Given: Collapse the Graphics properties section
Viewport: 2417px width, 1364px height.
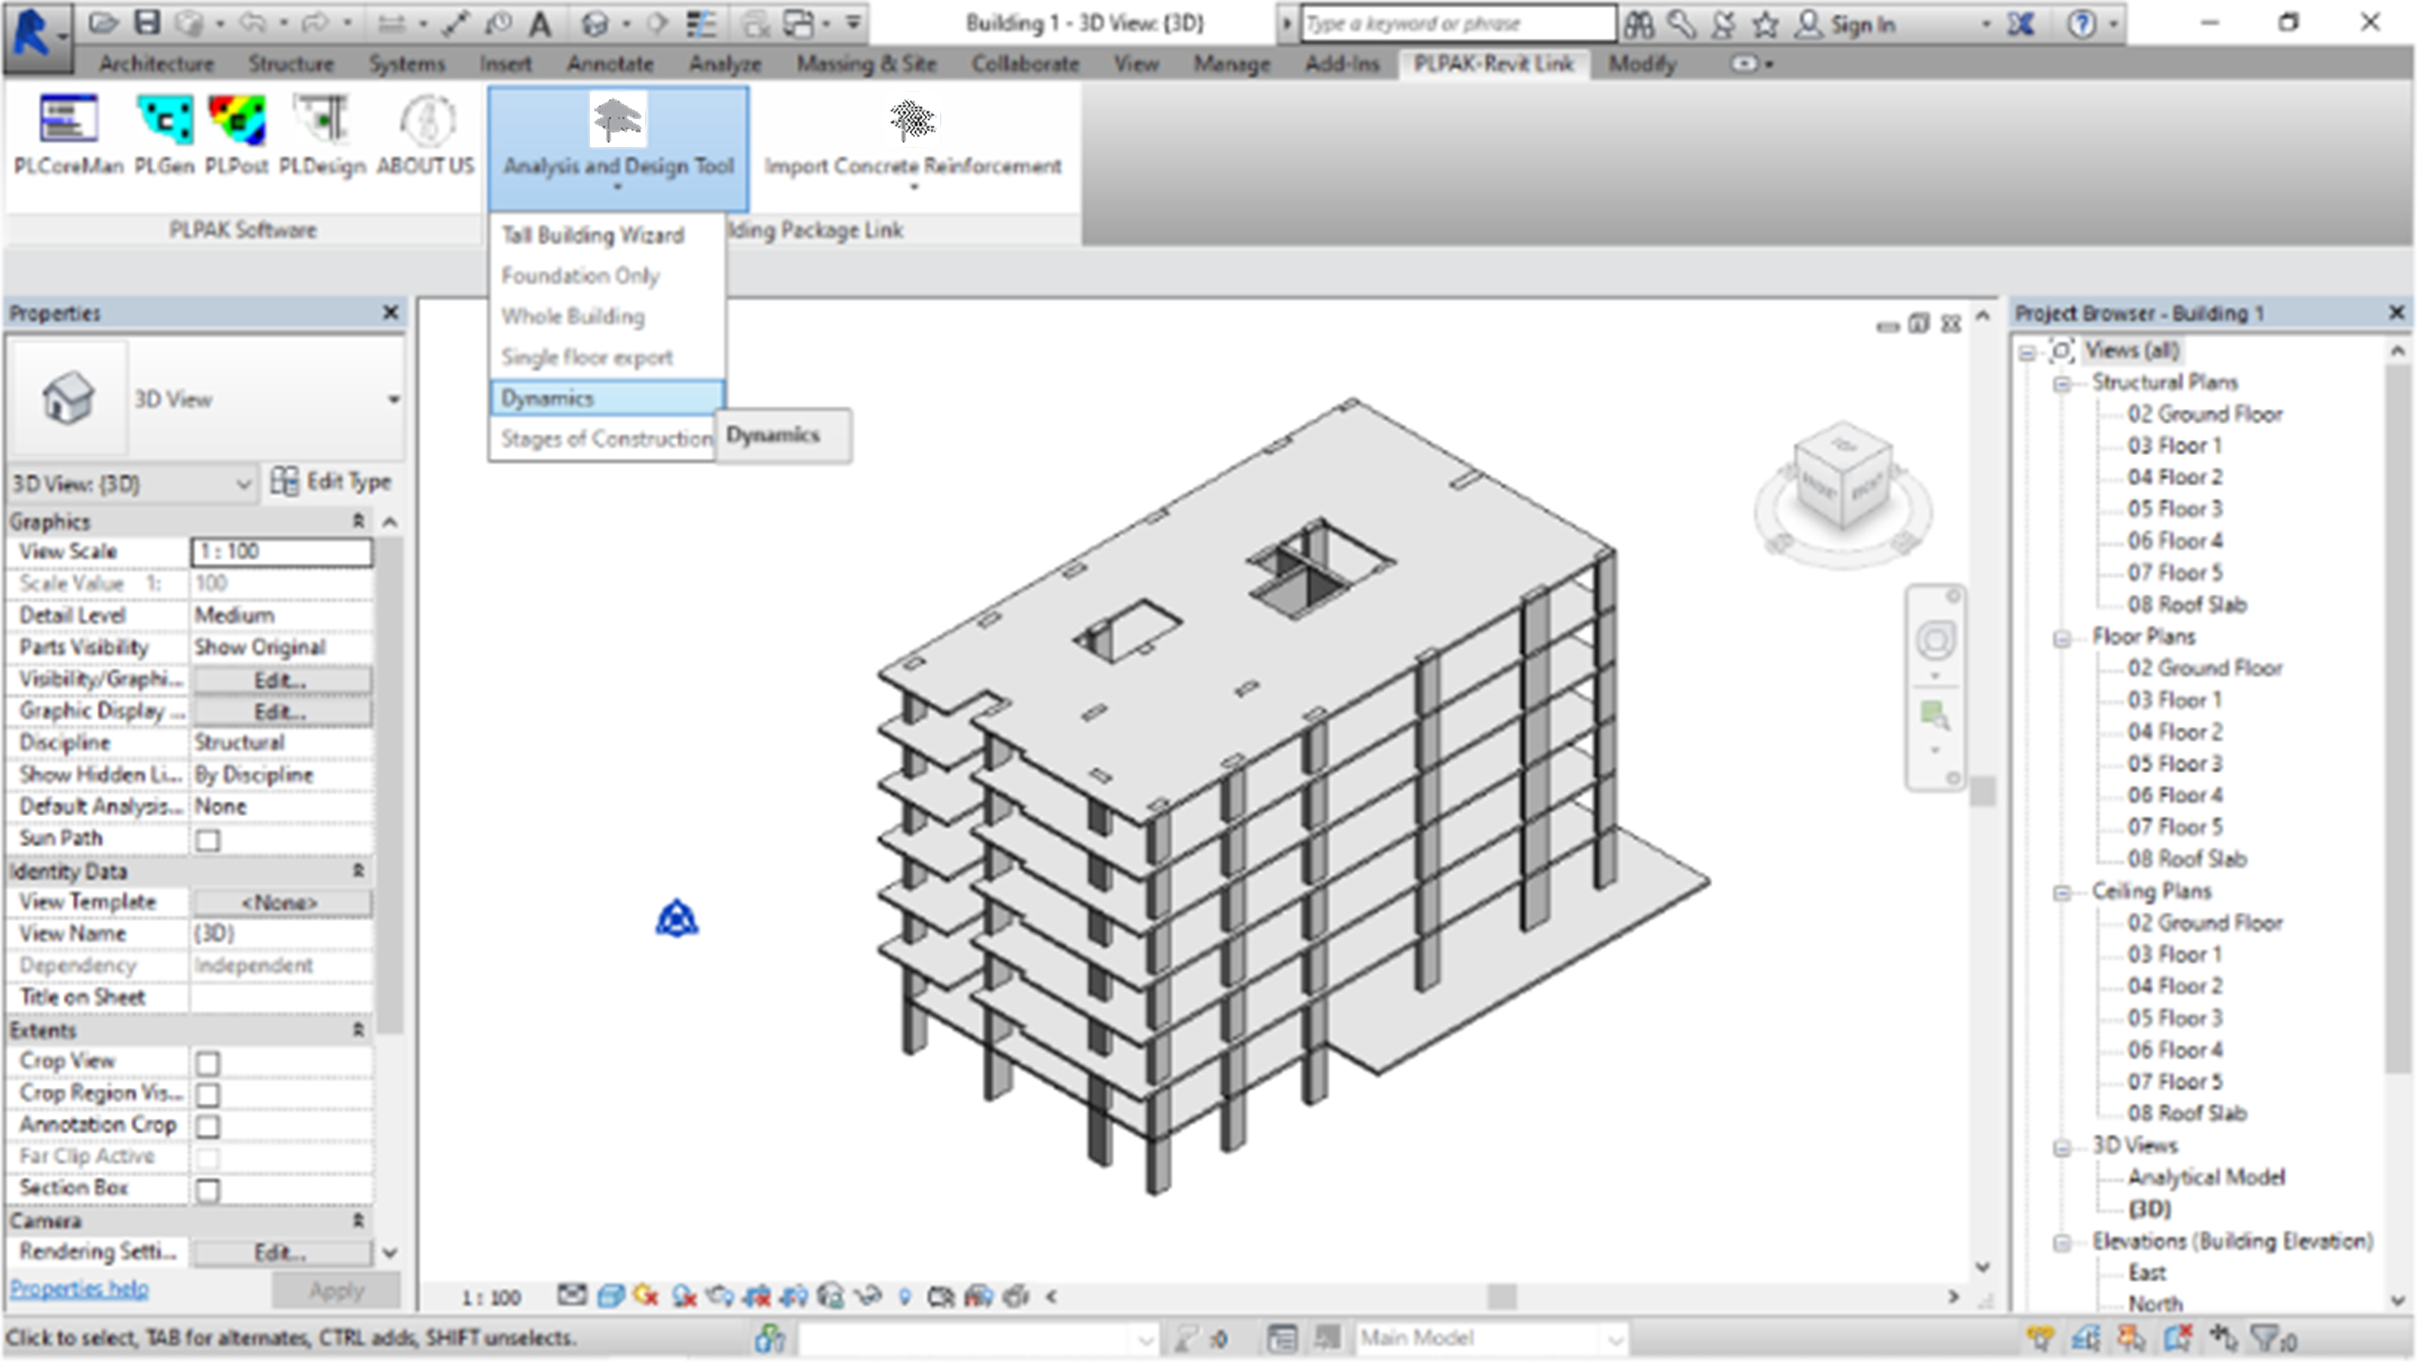Looking at the screenshot, I should [x=357, y=521].
